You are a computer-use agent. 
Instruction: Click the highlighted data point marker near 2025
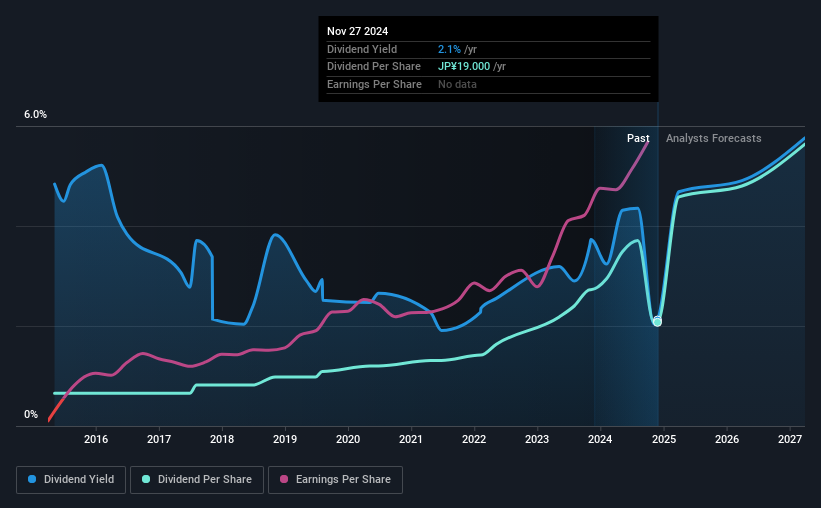coord(657,322)
